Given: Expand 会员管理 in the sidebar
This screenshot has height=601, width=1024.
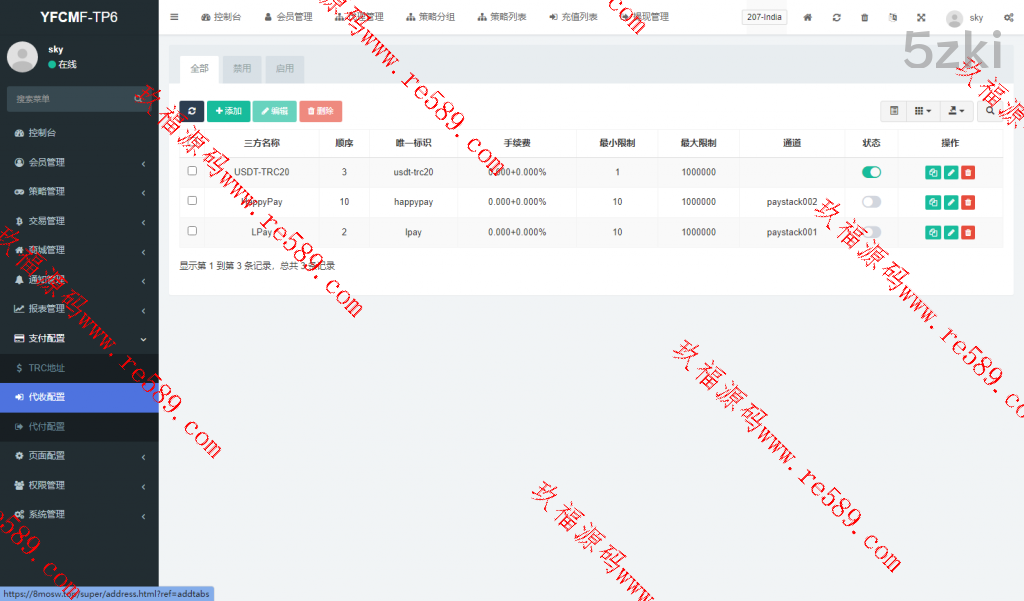Looking at the screenshot, I should [x=79, y=162].
